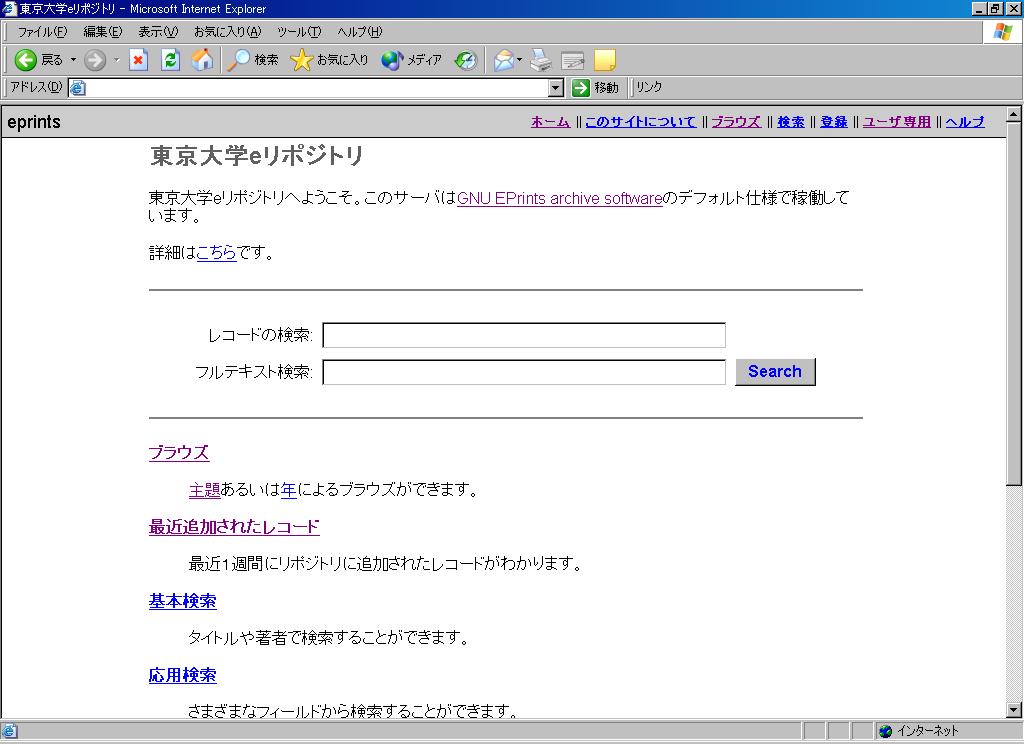Click the vertical scrollbar thumb
Screen dimensions: 1024x744
(1014, 304)
